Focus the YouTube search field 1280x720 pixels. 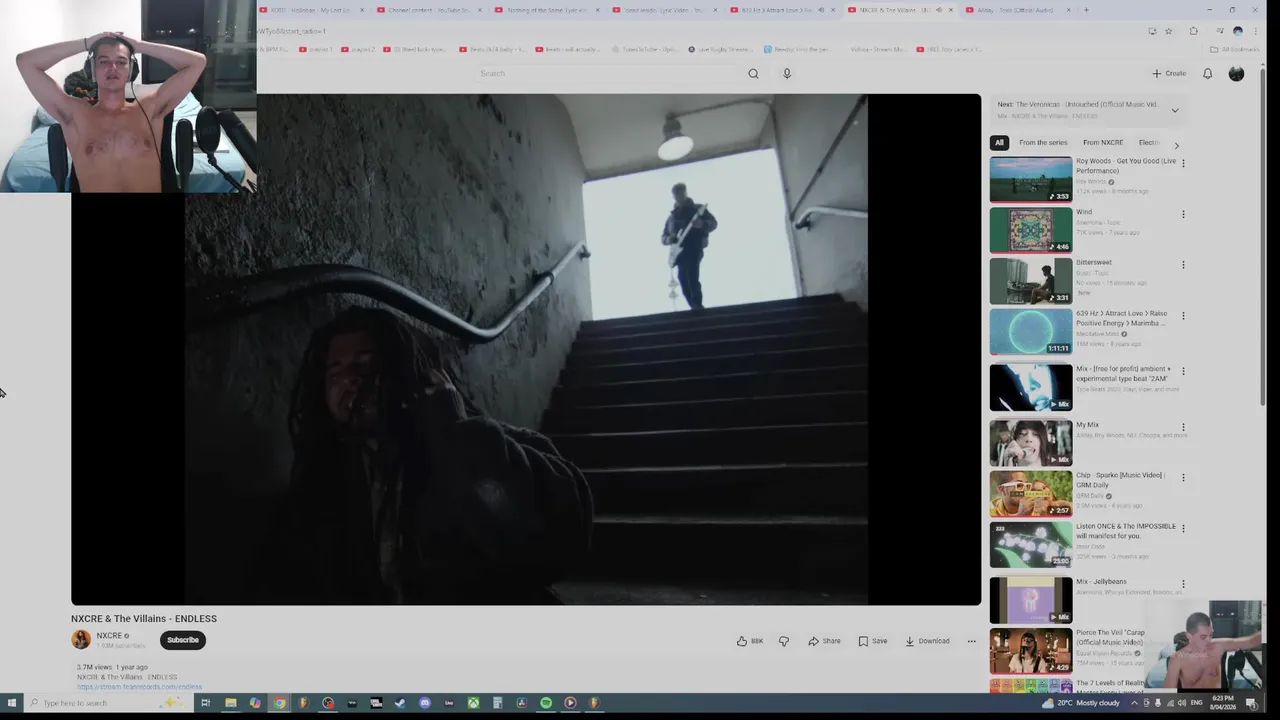click(x=610, y=73)
